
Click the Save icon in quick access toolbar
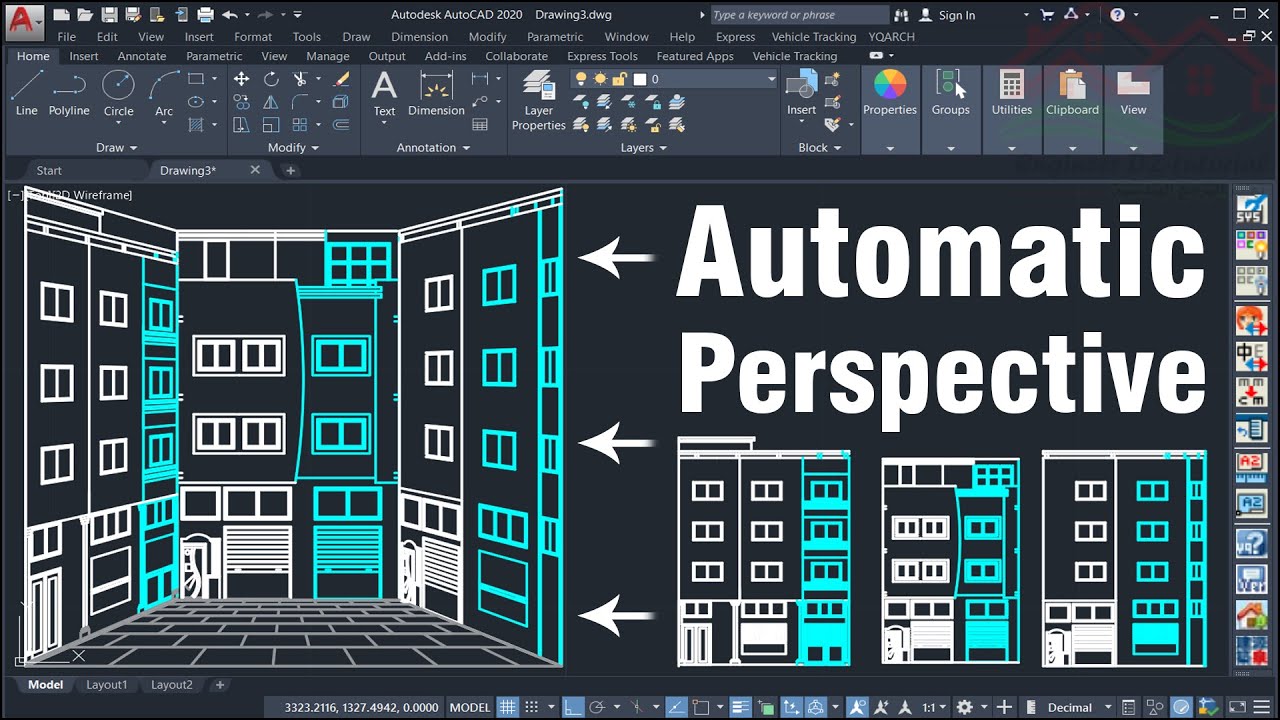pyautogui.click(x=108, y=15)
